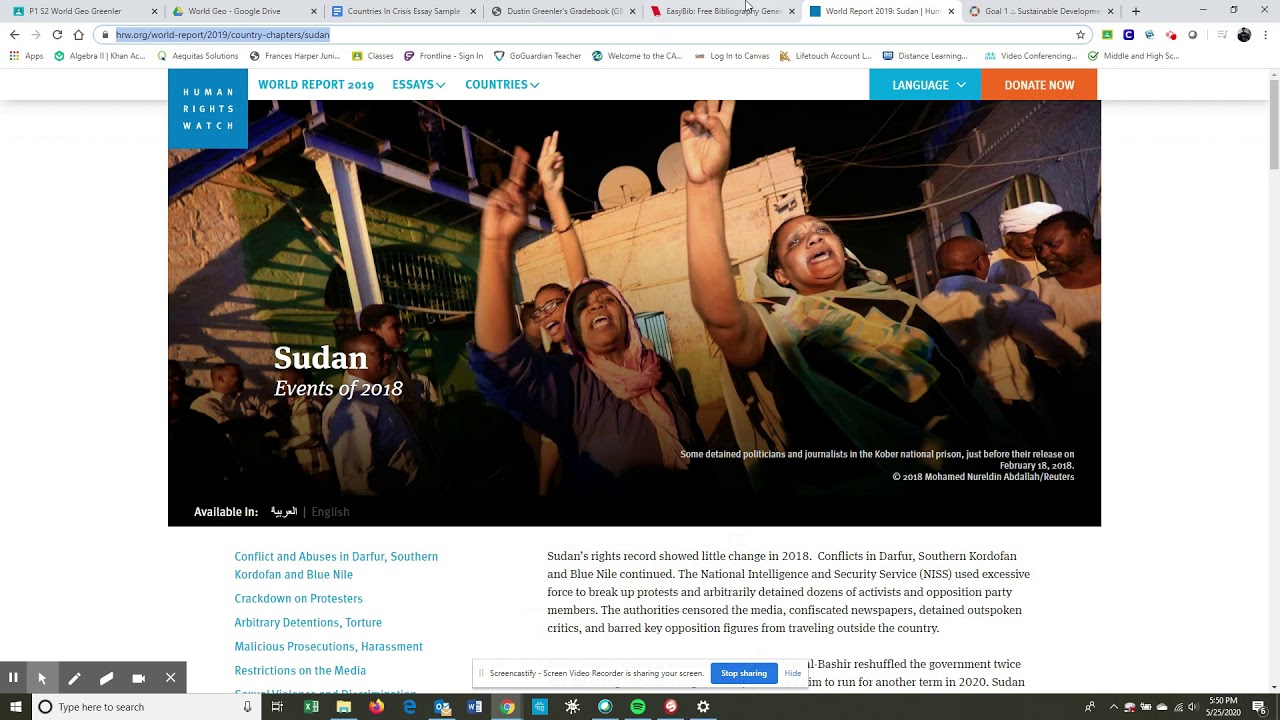Switch to Dustin Greenler's Gradebook tab
The width and height of the screenshot is (1280, 720).
(560, 11)
